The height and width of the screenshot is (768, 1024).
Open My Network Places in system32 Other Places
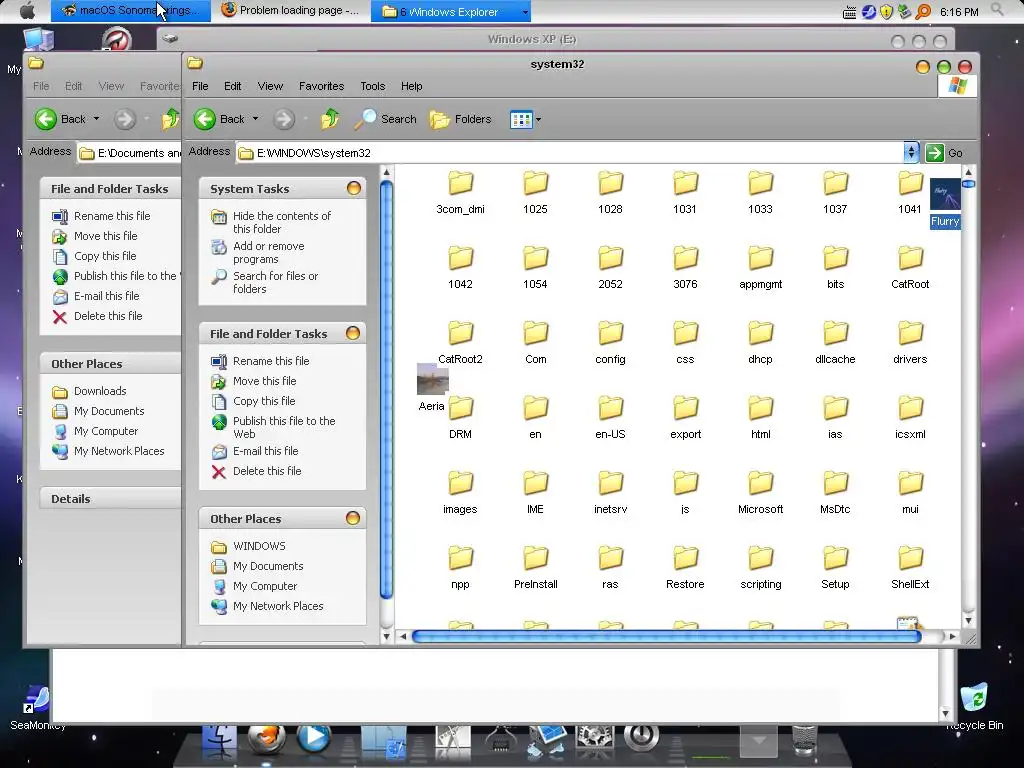pyautogui.click(x=278, y=606)
